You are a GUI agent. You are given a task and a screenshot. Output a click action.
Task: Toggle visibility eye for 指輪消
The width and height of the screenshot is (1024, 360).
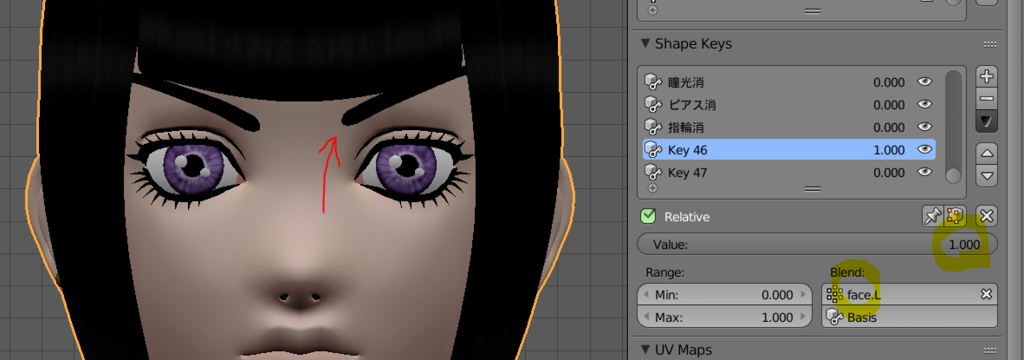[924, 126]
